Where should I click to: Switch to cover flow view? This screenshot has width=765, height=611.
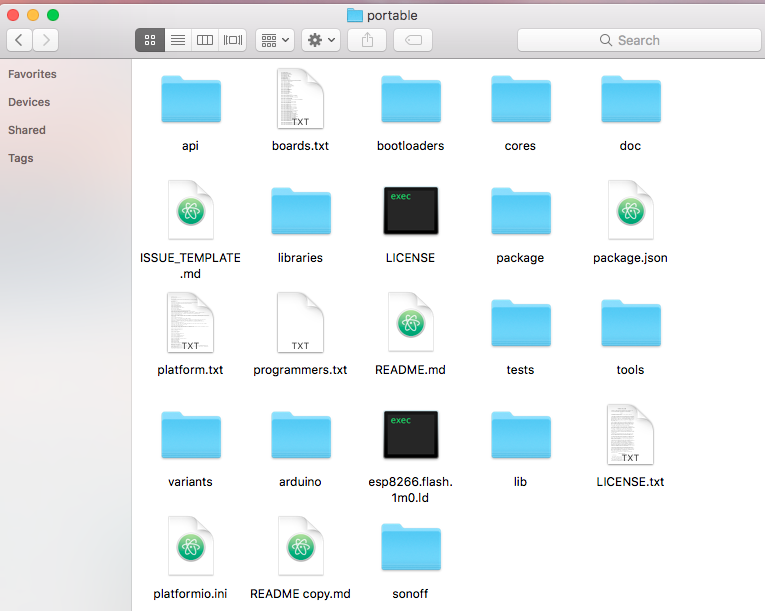[x=233, y=40]
